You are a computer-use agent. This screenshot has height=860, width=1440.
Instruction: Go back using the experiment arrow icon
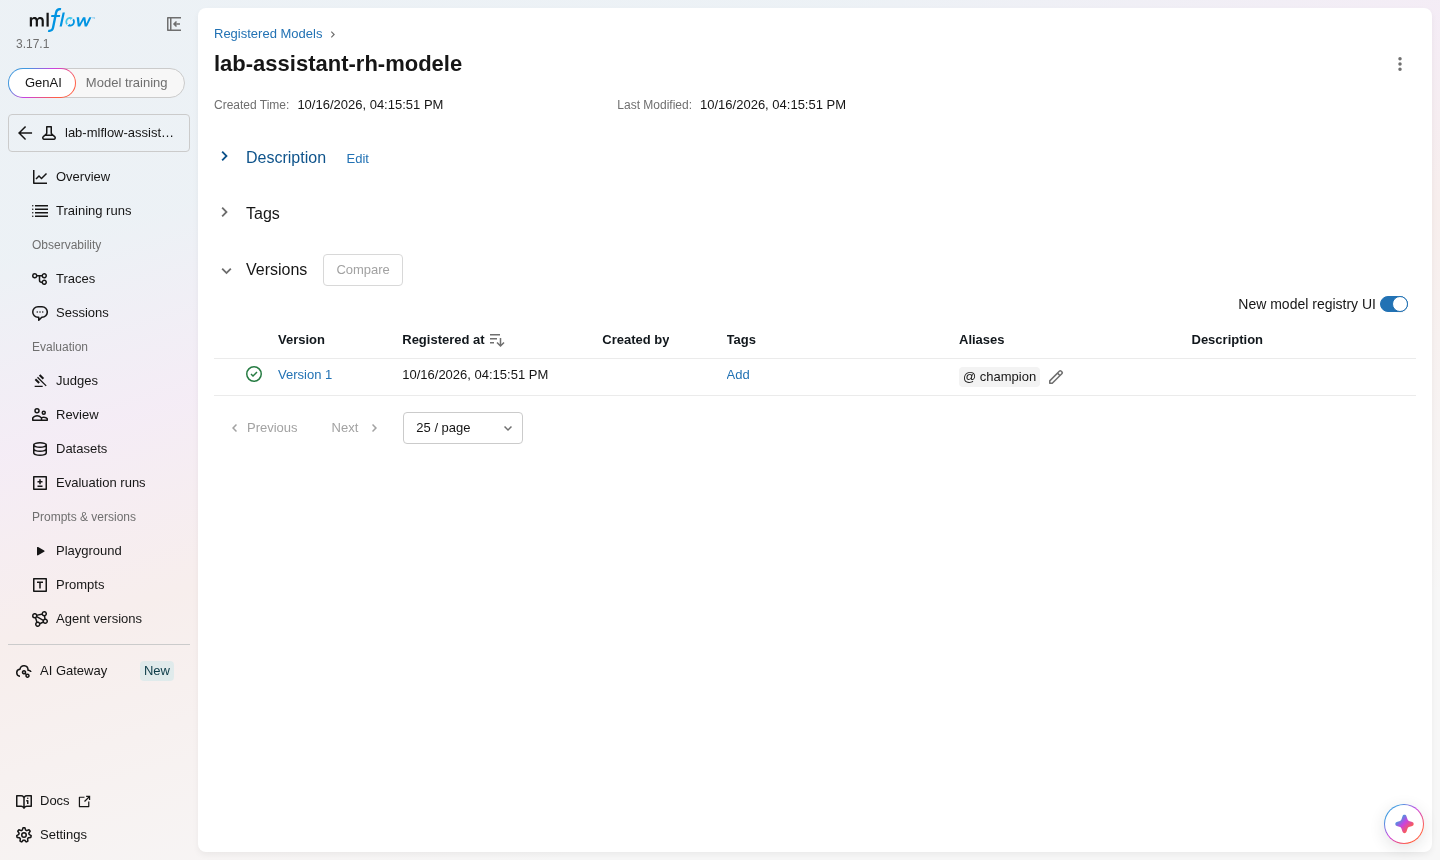(25, 133)
